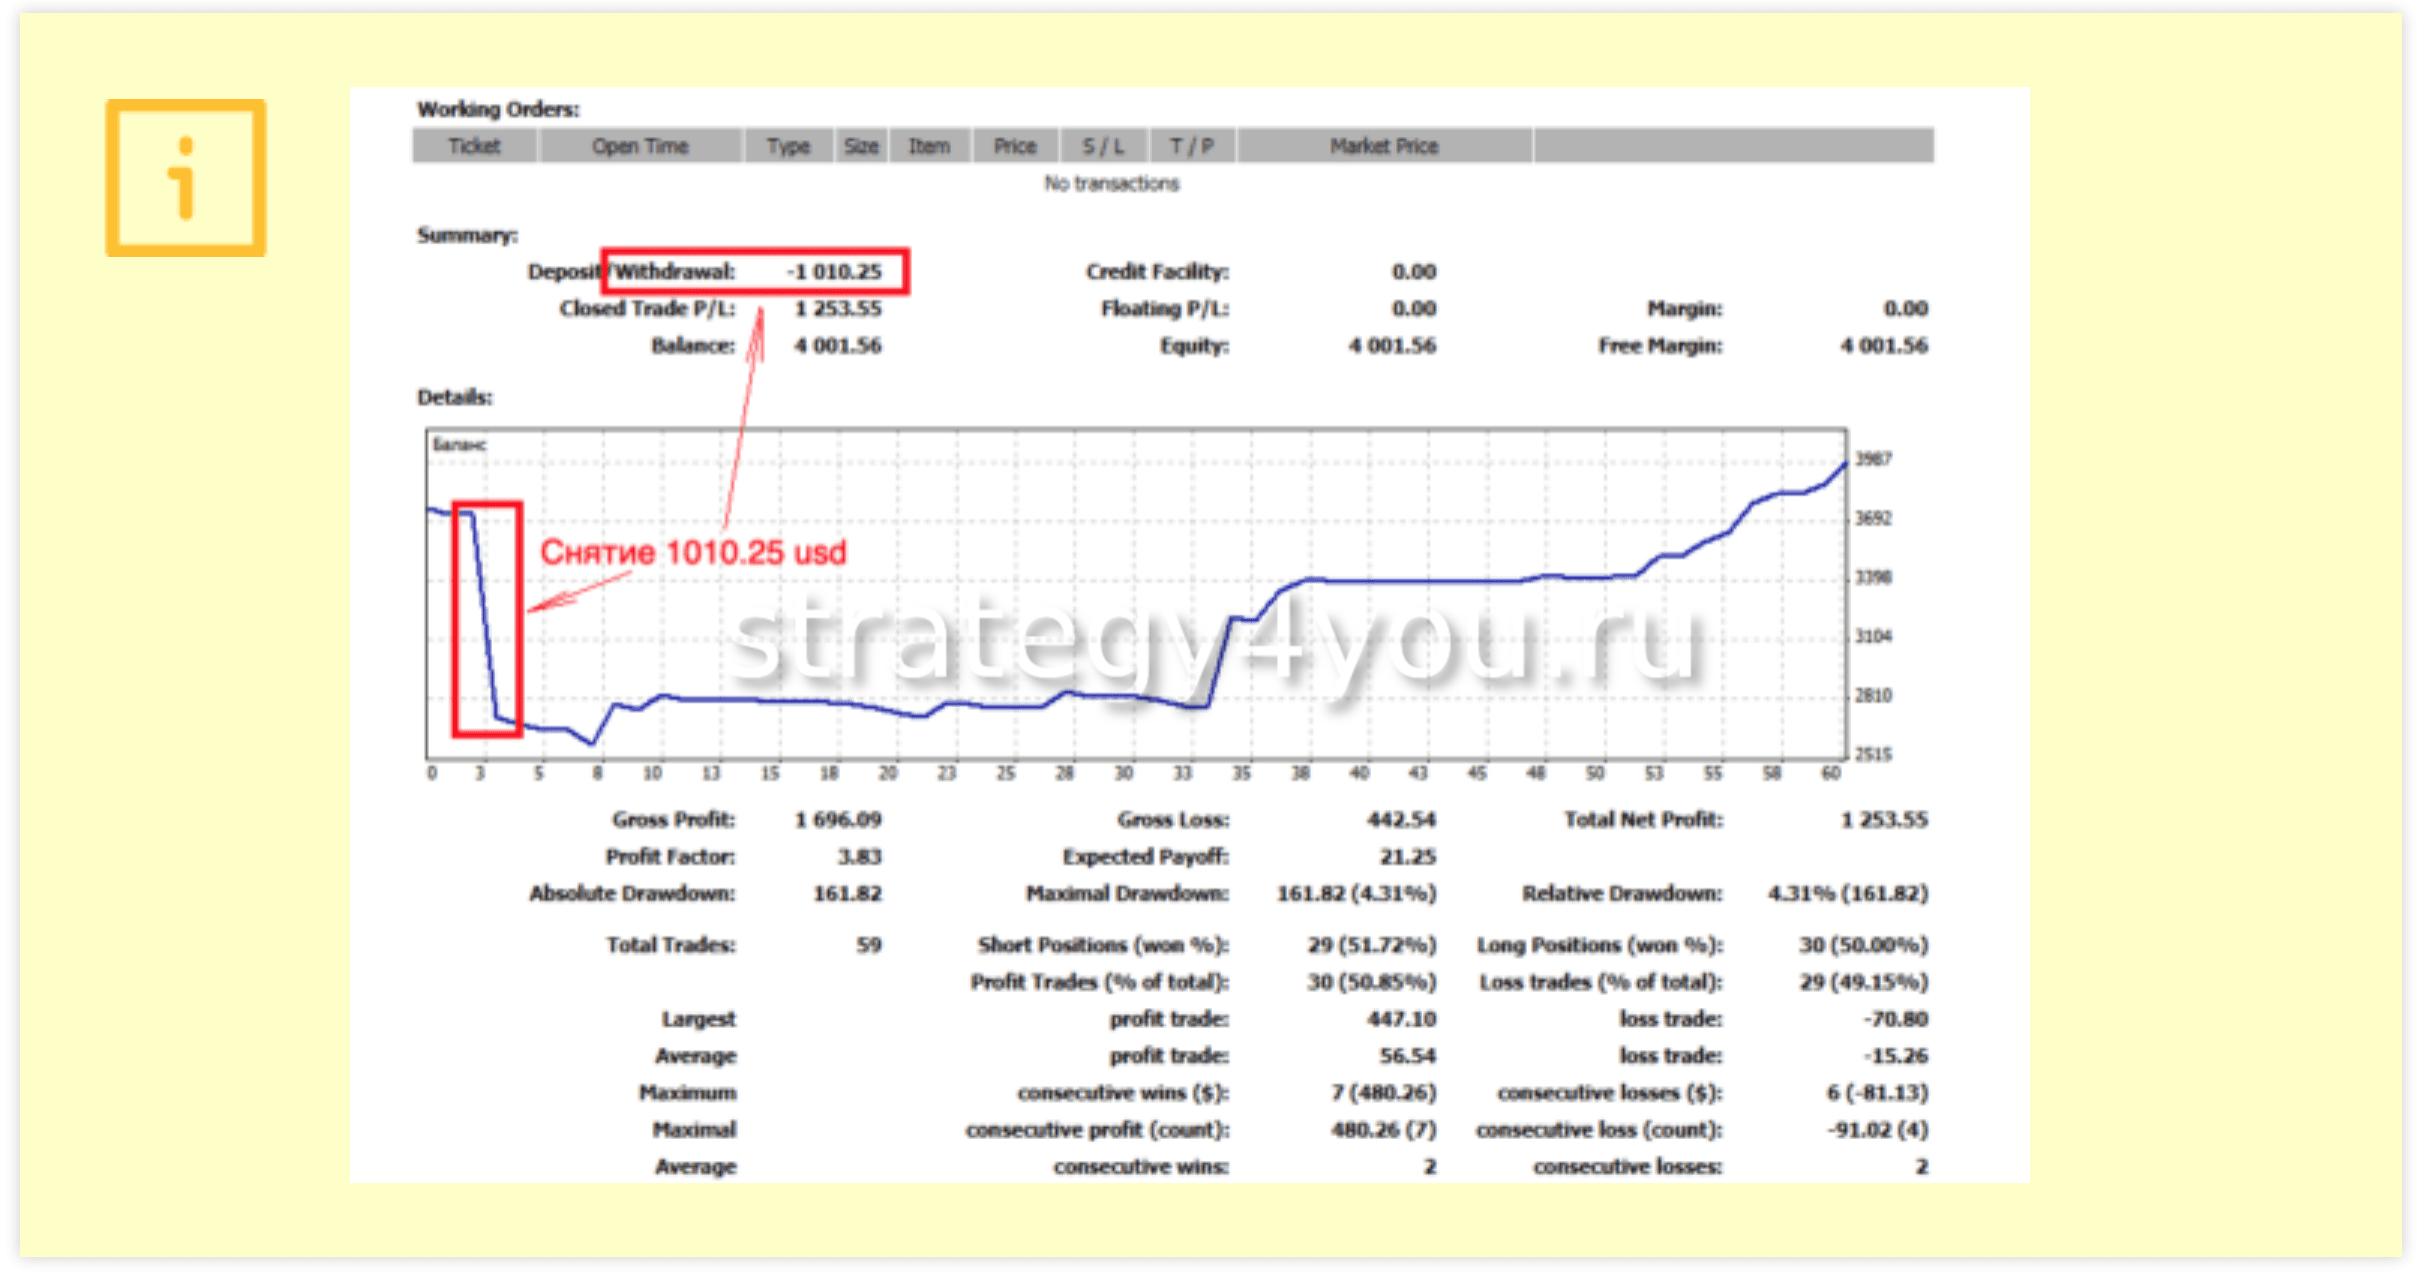Click the No transactions text
Image resolution: width=2424 pixels, height=1272 pixels.
click(1112, 183)
